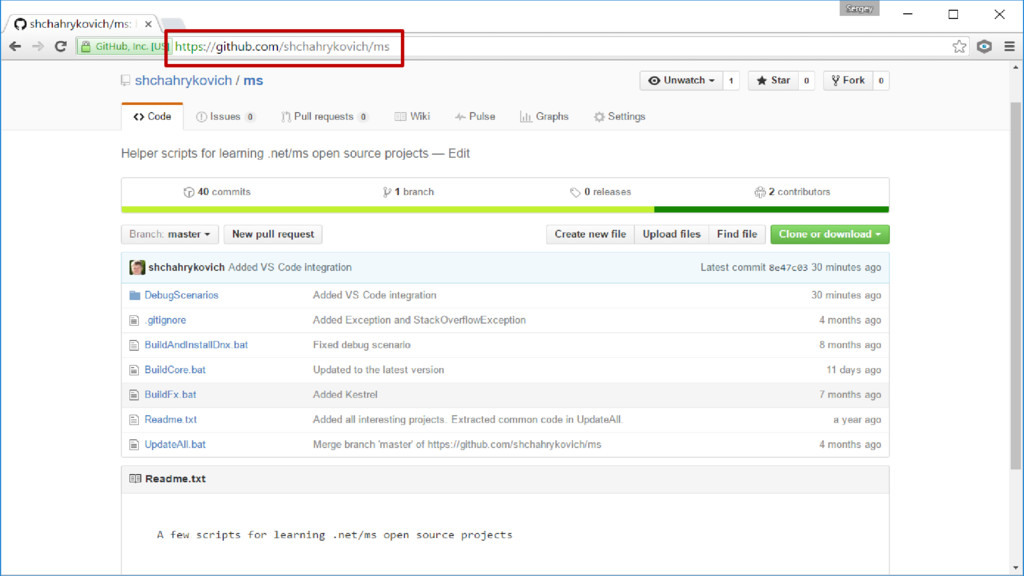View the 1 branch list
This screenshot has width=1024, height=576.
point(408,192)
